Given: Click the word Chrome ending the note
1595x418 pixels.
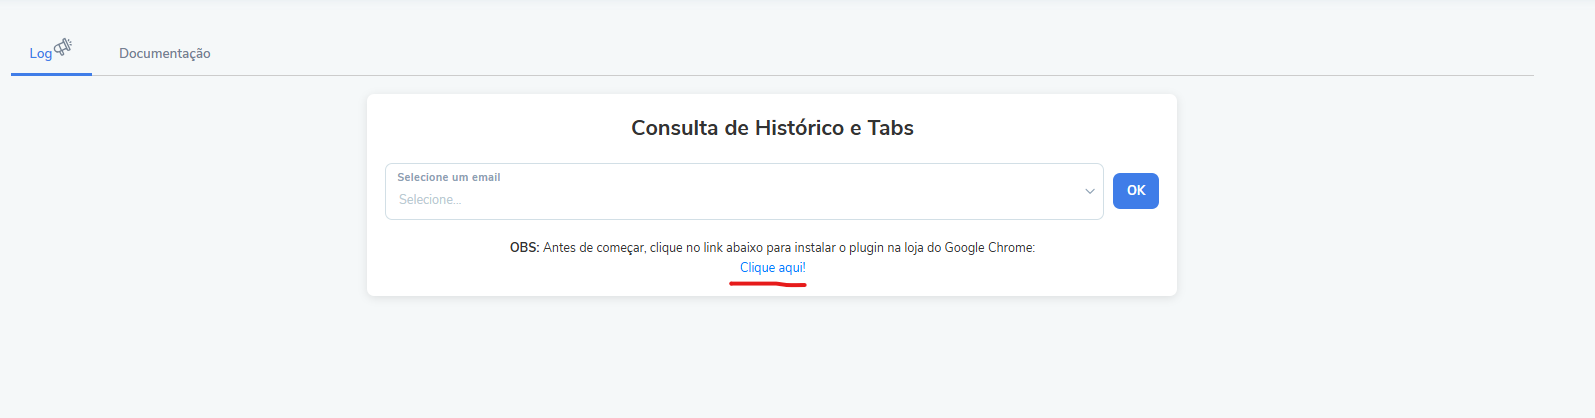Looking at the screenshot, I should (1011, 247).
